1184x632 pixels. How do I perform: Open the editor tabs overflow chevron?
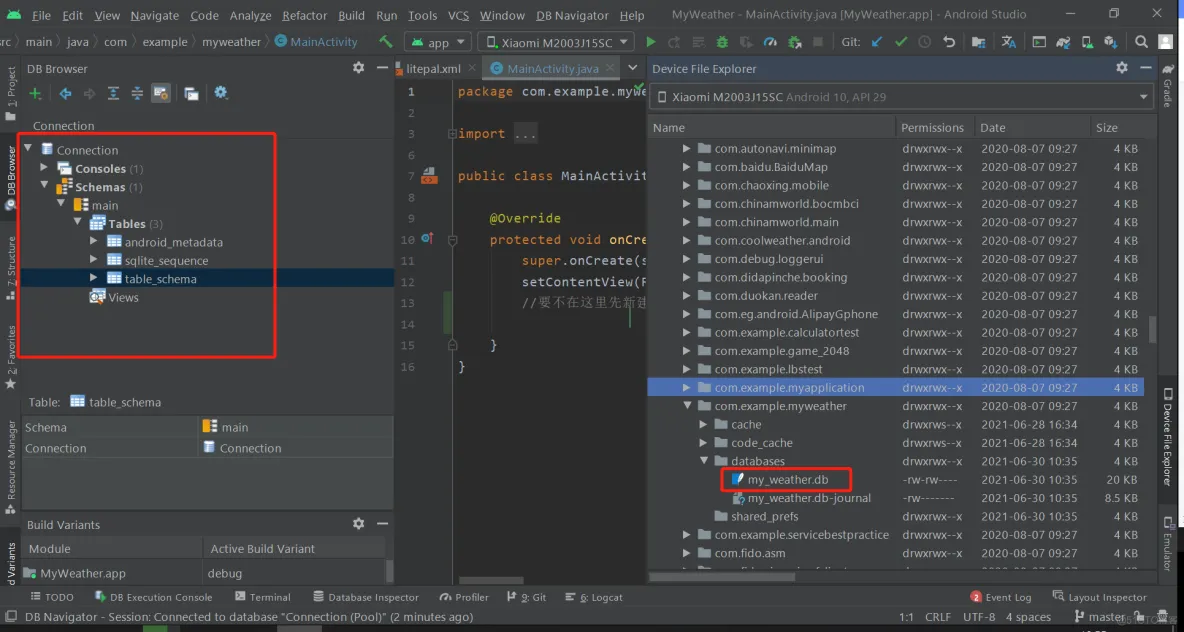[633, 68]
